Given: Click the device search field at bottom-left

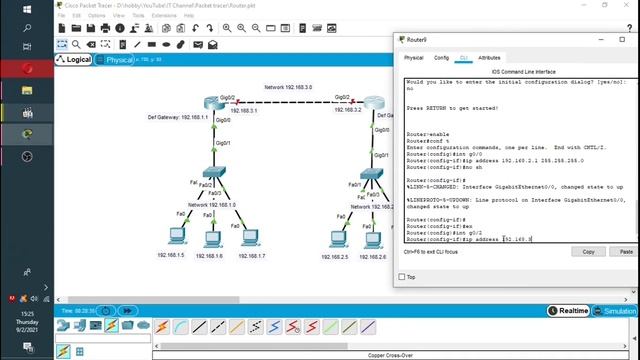Looking at the screenshot, I should 103,338.
